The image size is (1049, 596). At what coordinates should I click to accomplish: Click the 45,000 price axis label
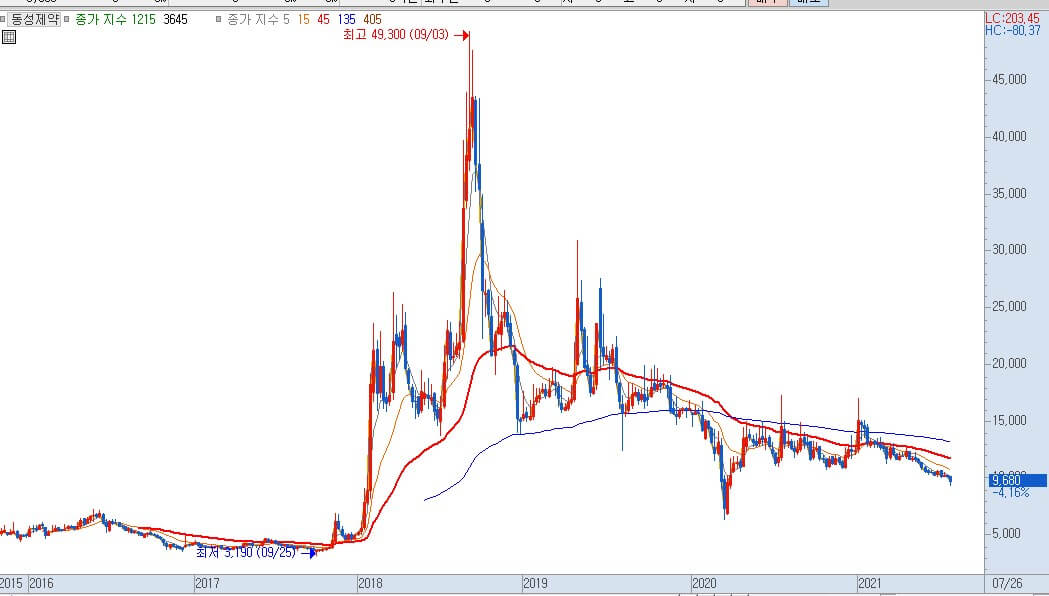[x=1009, y=79]
